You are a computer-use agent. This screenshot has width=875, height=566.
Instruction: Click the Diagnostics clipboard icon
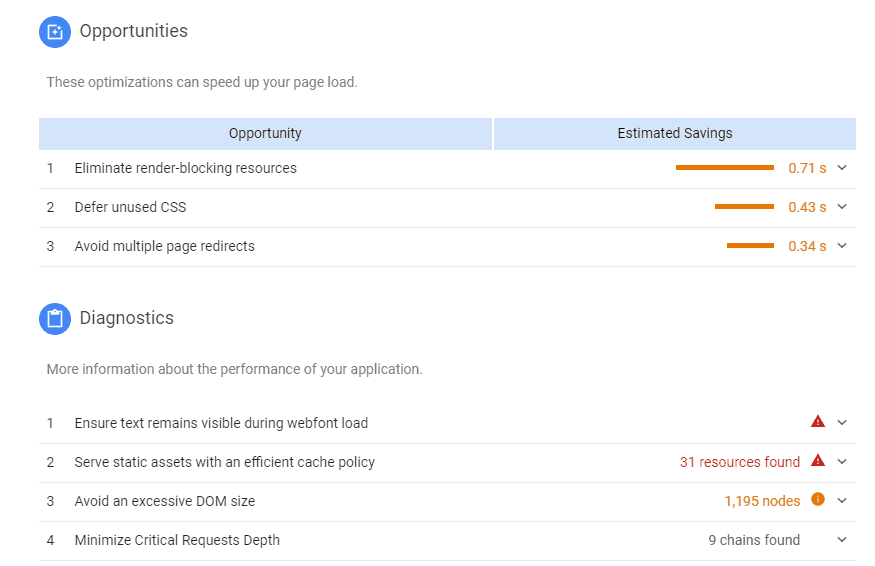click(x=54, y=319)
